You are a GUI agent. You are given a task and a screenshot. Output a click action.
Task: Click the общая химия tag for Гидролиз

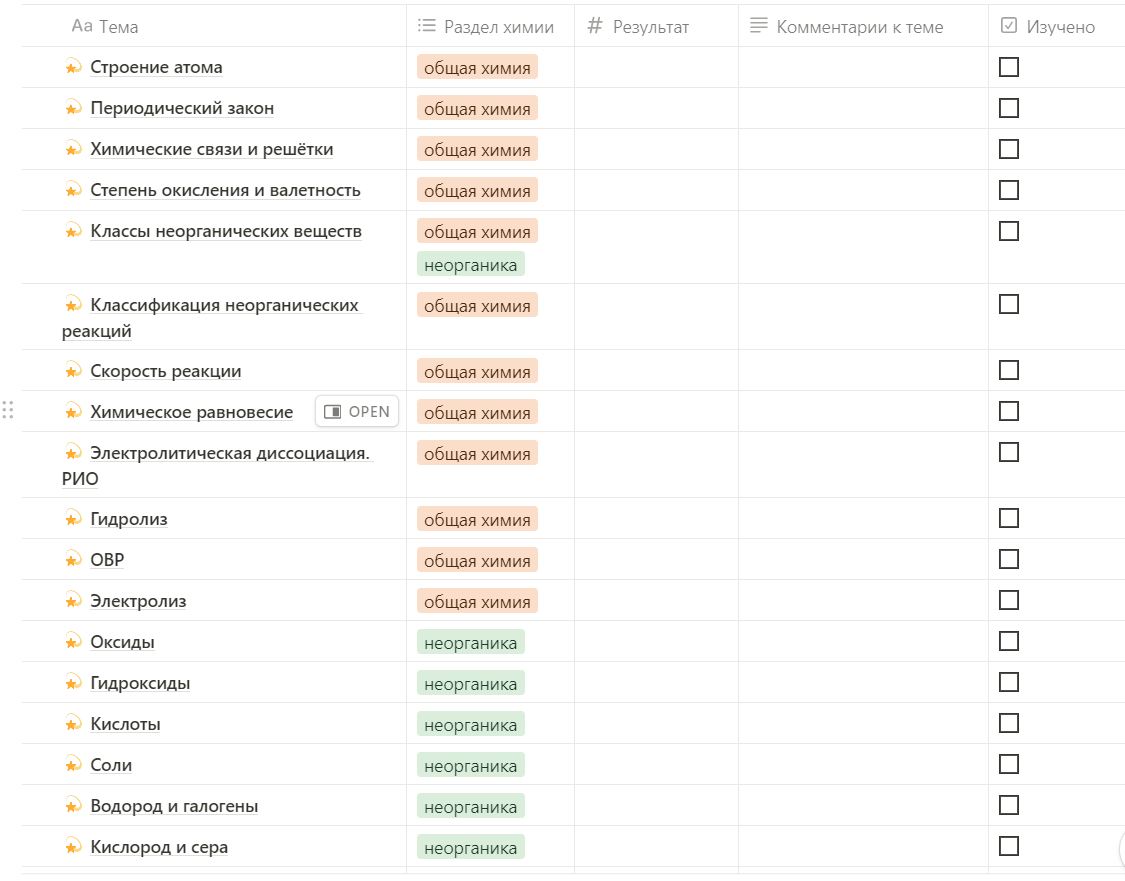[477, 519]
